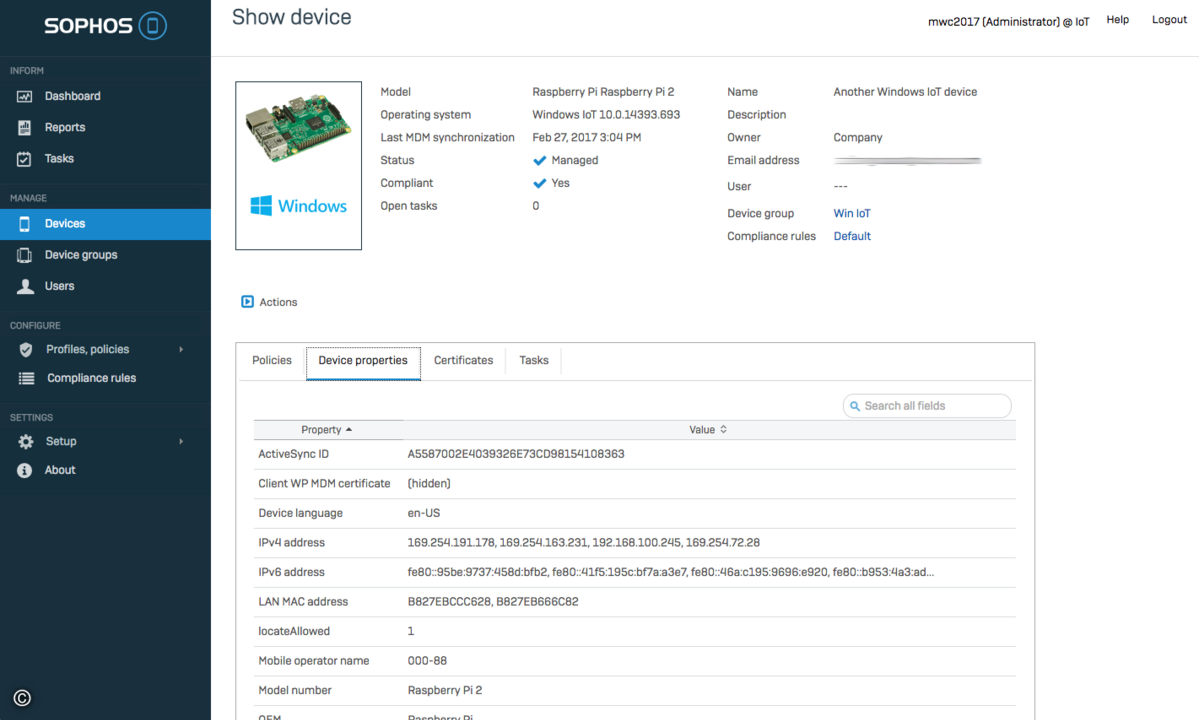Click the Client WP MDM certificate (hidden) value
This screenshot has height=720, width=1199.
coord(429,484)
